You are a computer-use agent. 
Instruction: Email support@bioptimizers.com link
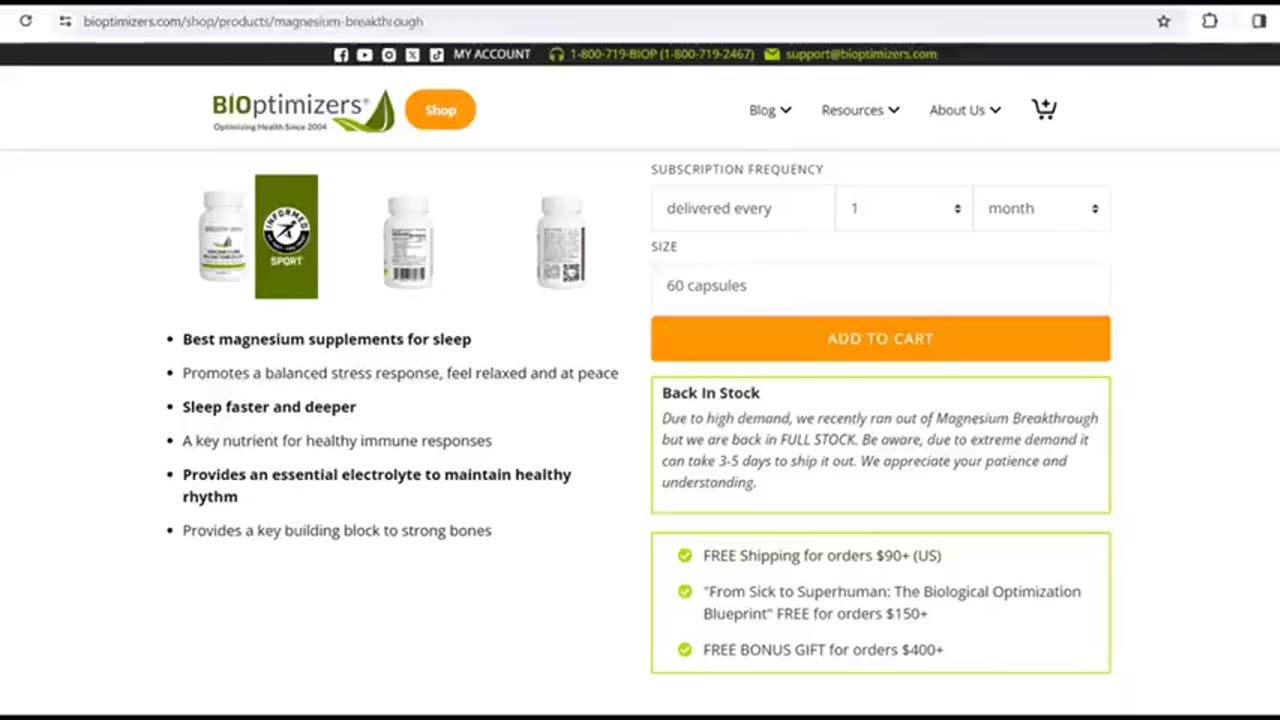click(x=861, y=54)
